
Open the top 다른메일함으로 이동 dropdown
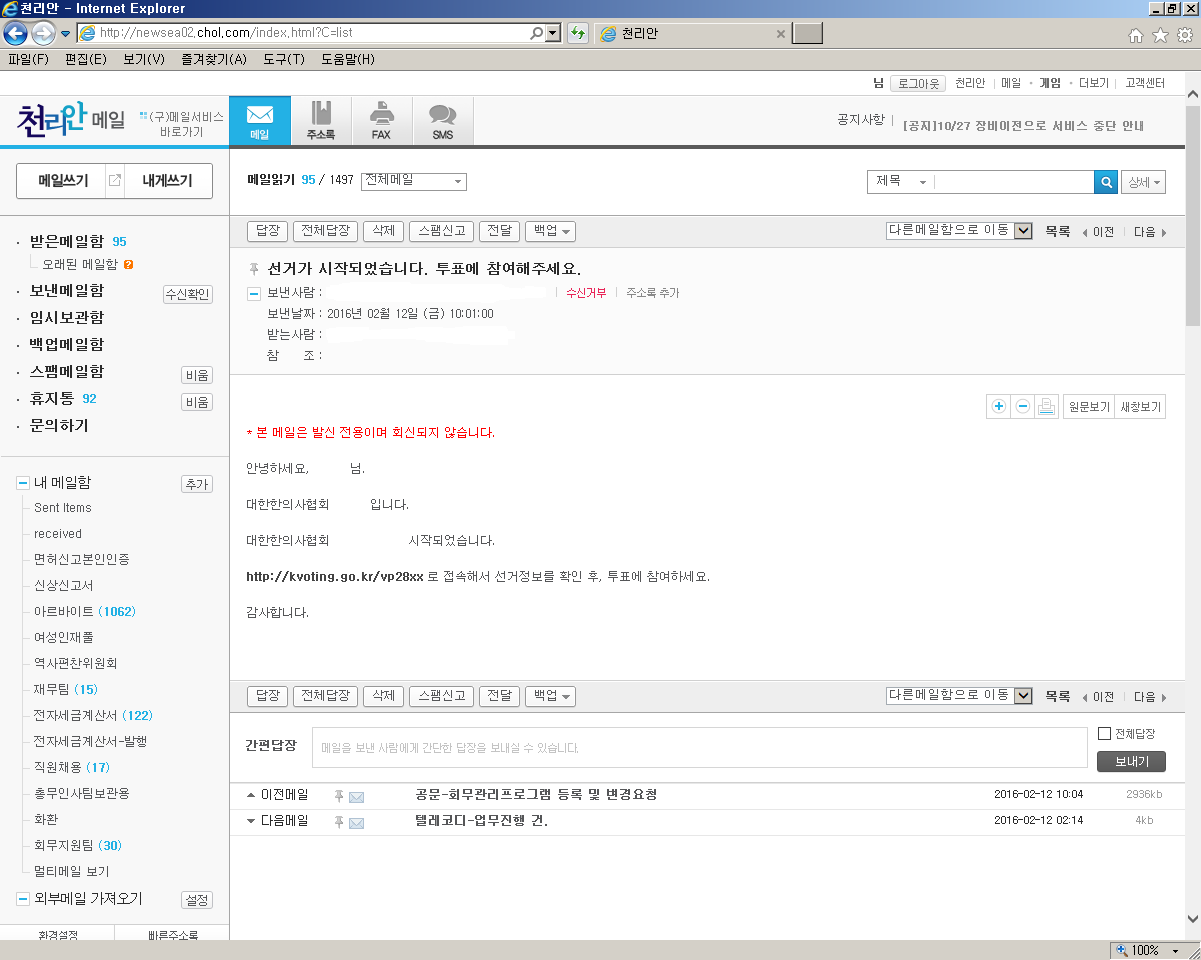point(958,231)
